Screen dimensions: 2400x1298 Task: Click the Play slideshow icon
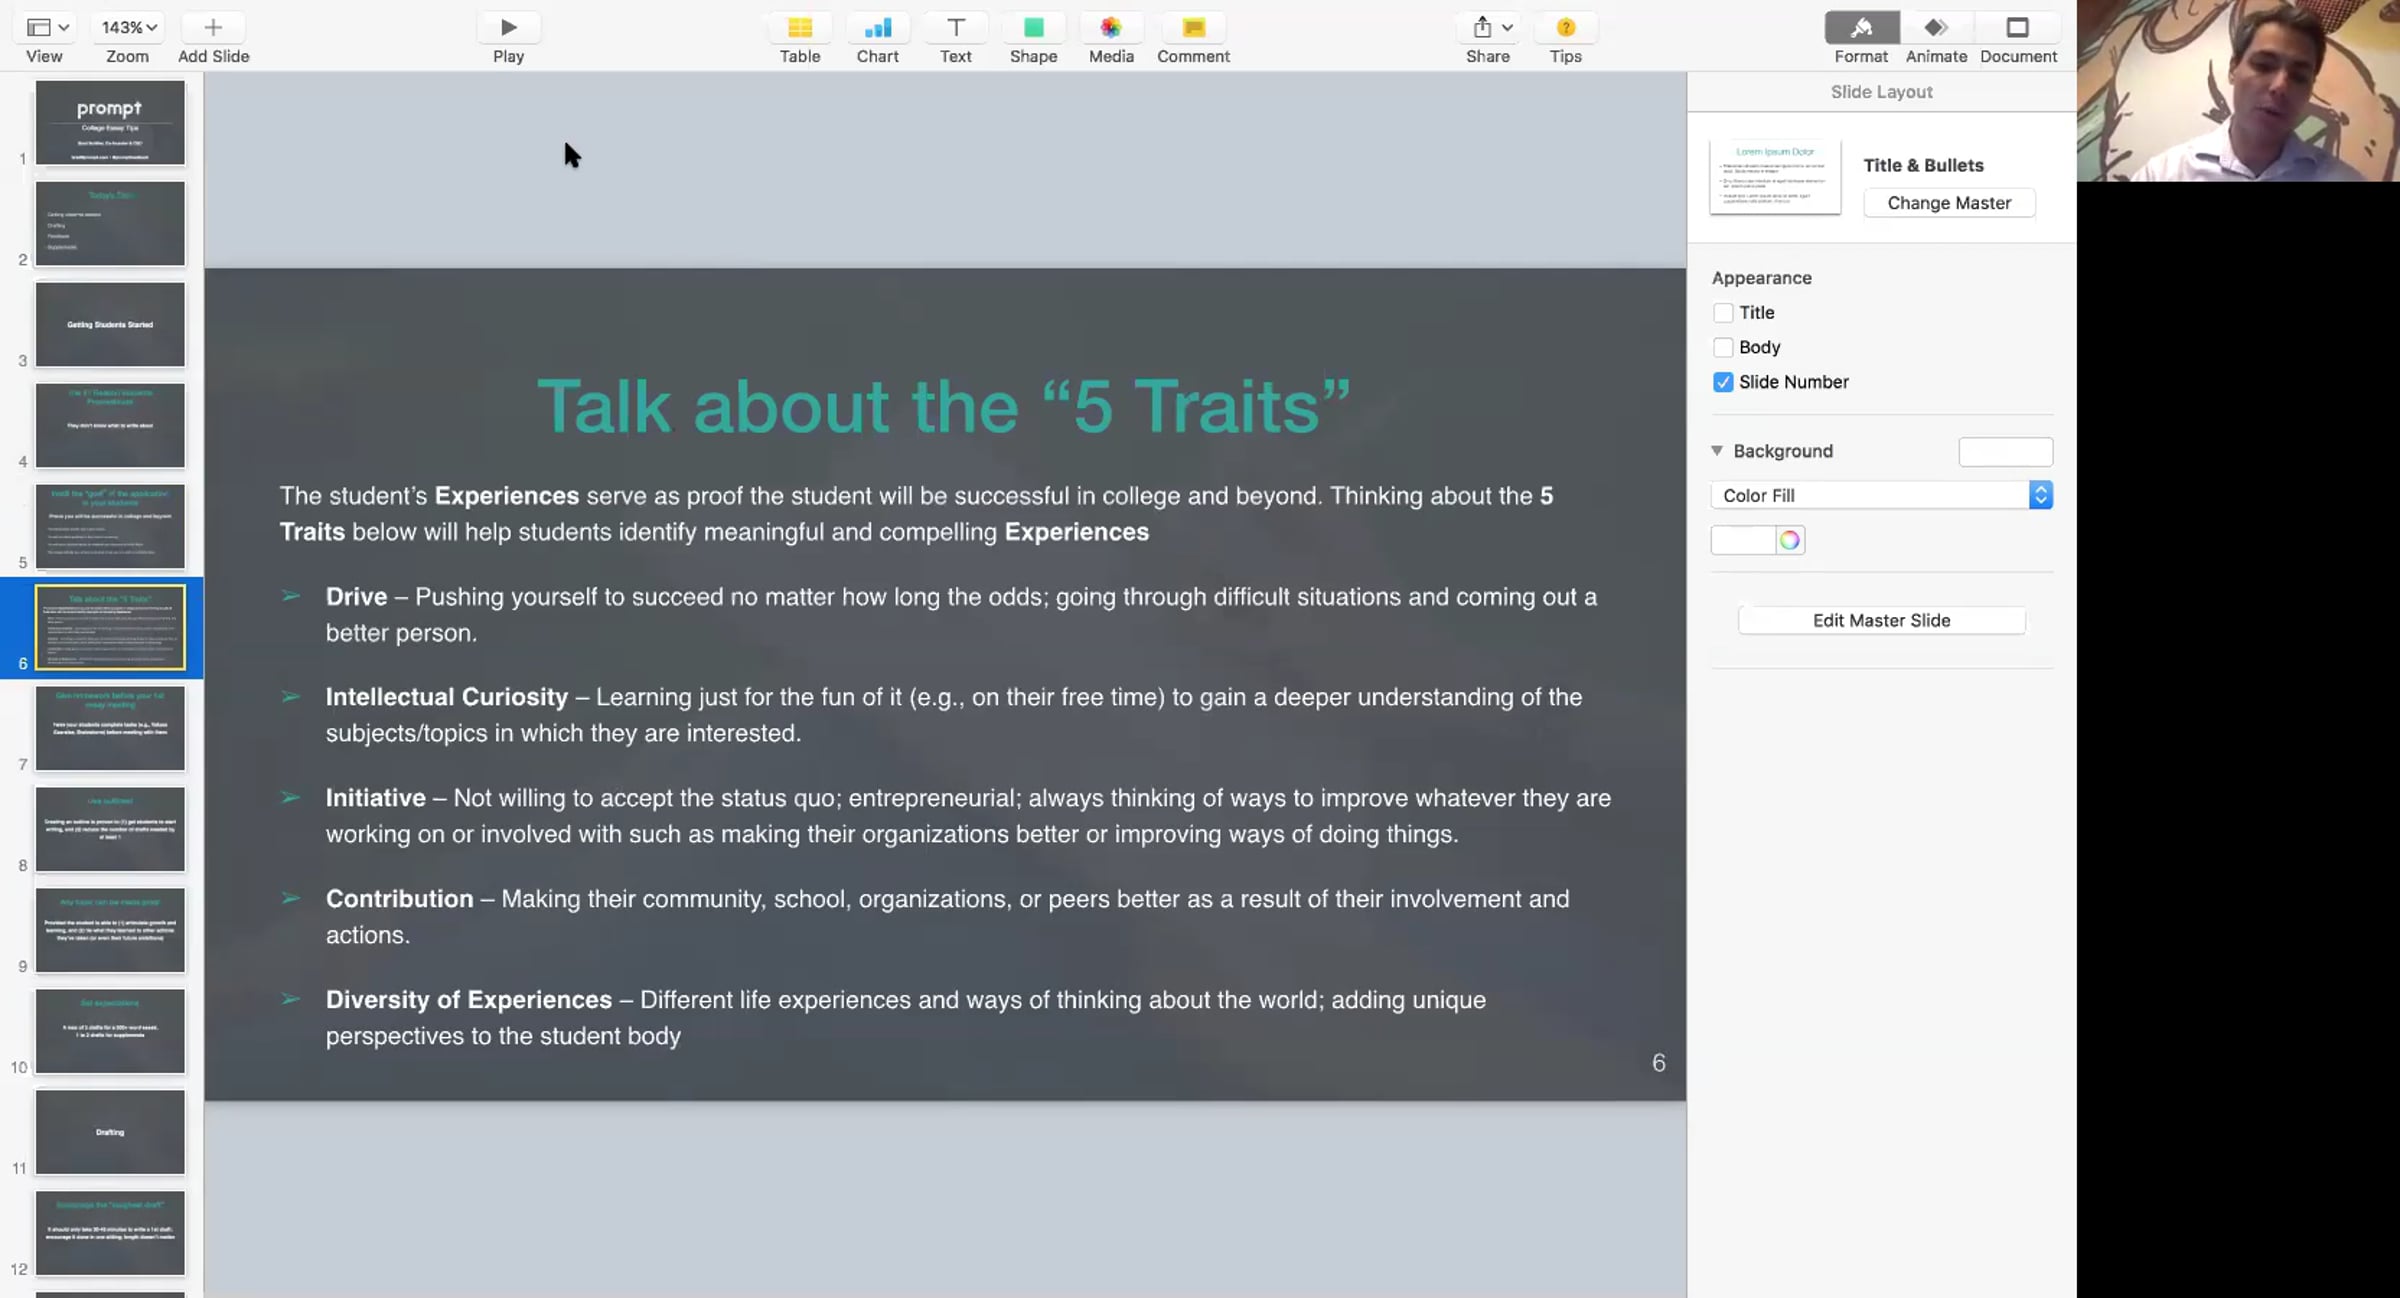[x=508, y=28]
